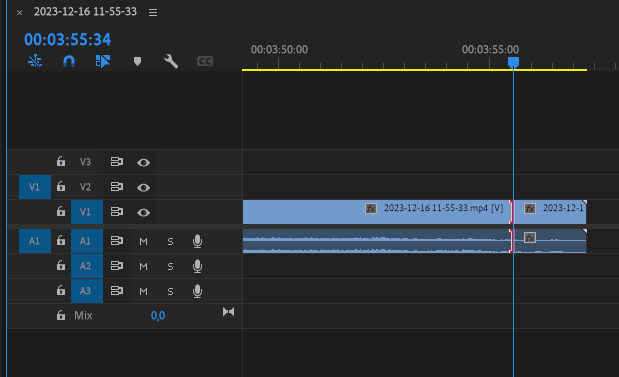
Task: Target the V2 track header label
Action: point(85,187)
